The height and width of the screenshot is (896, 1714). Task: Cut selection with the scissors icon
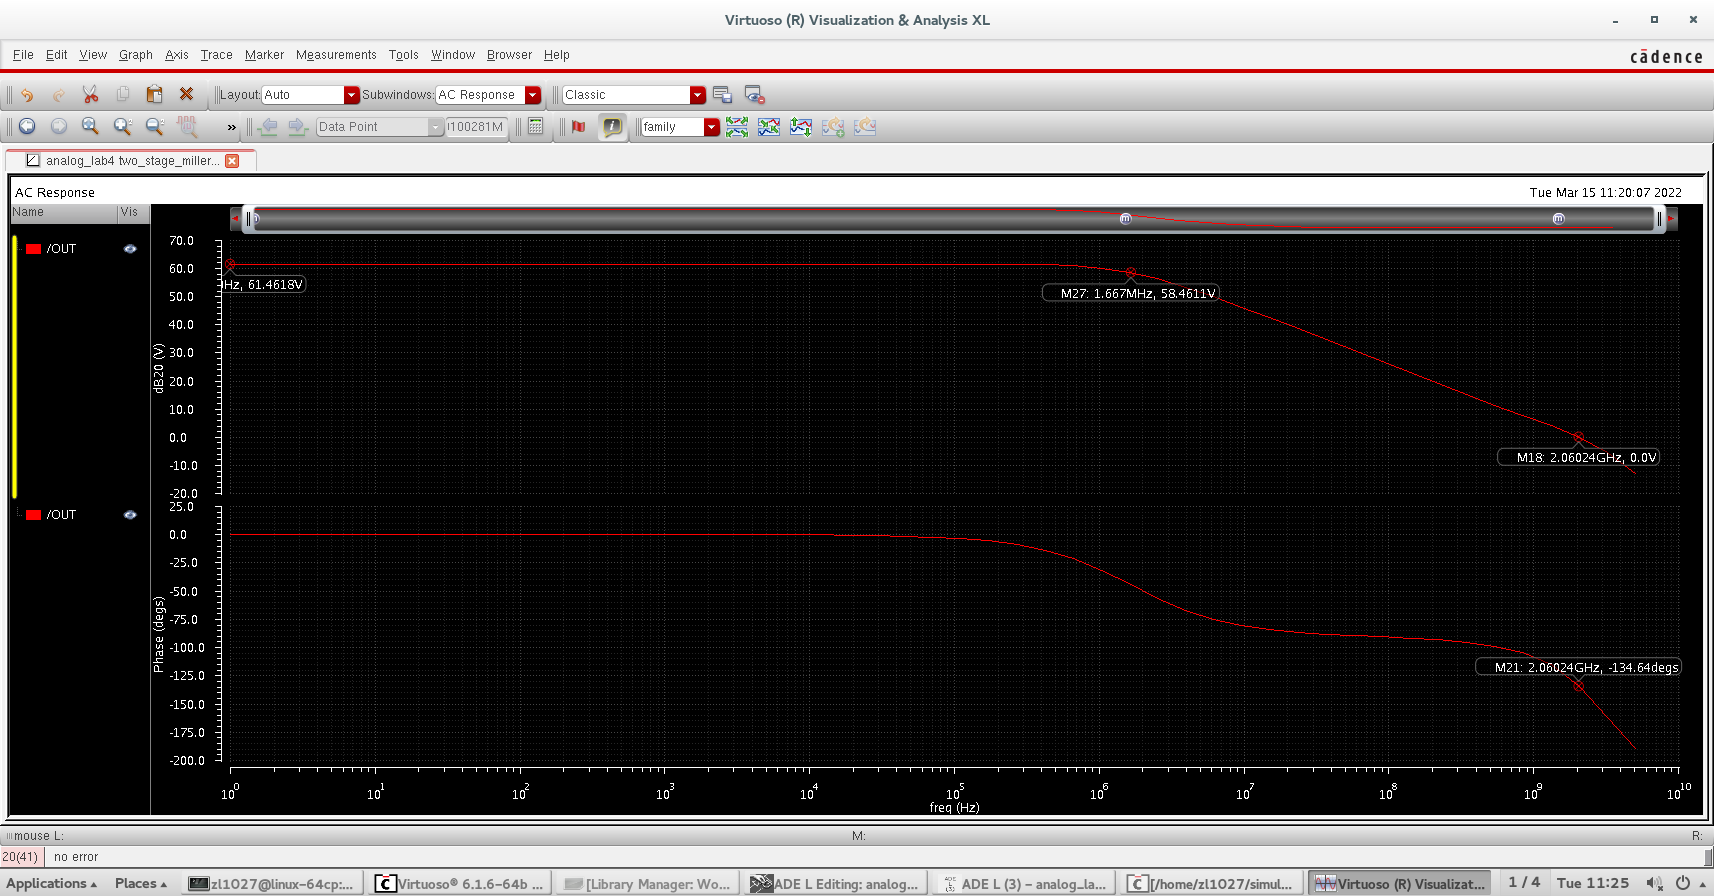[90, 94]
